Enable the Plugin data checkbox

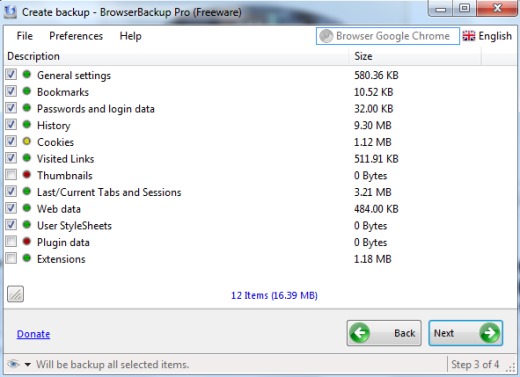[x=11, y=241]
